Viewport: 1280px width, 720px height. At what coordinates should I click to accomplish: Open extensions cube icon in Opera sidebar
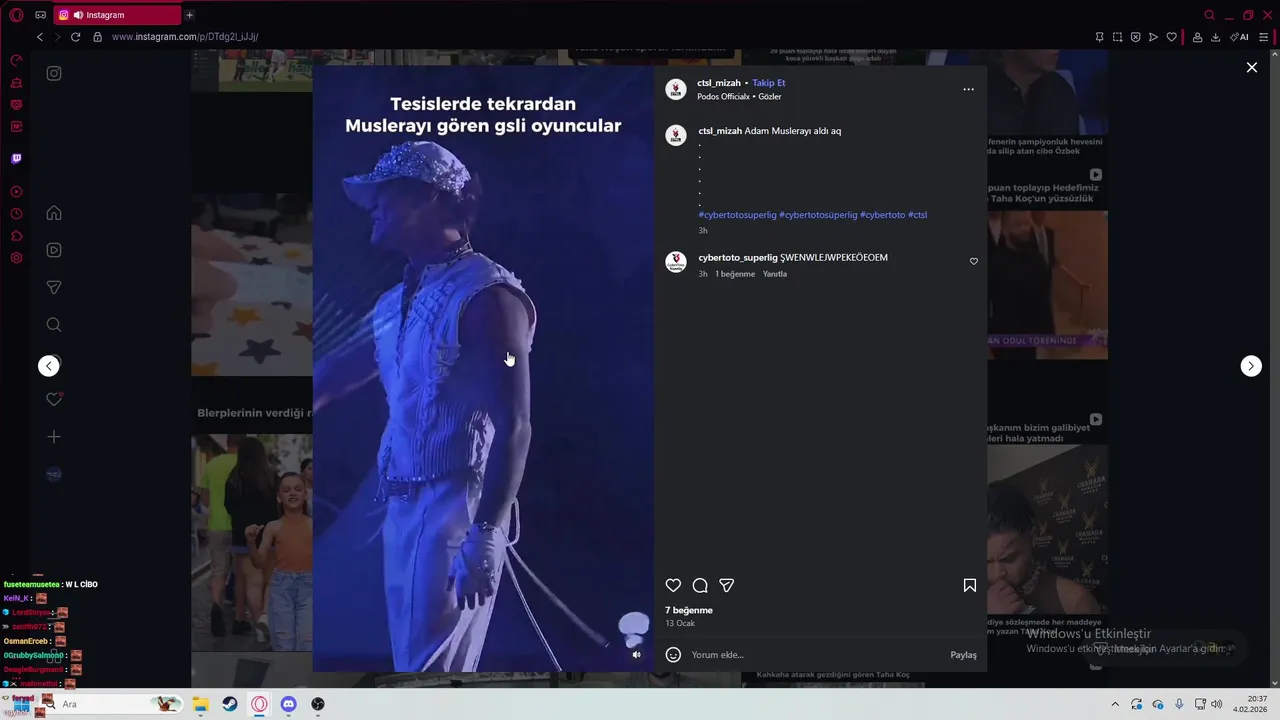click(x=16, y=236)
